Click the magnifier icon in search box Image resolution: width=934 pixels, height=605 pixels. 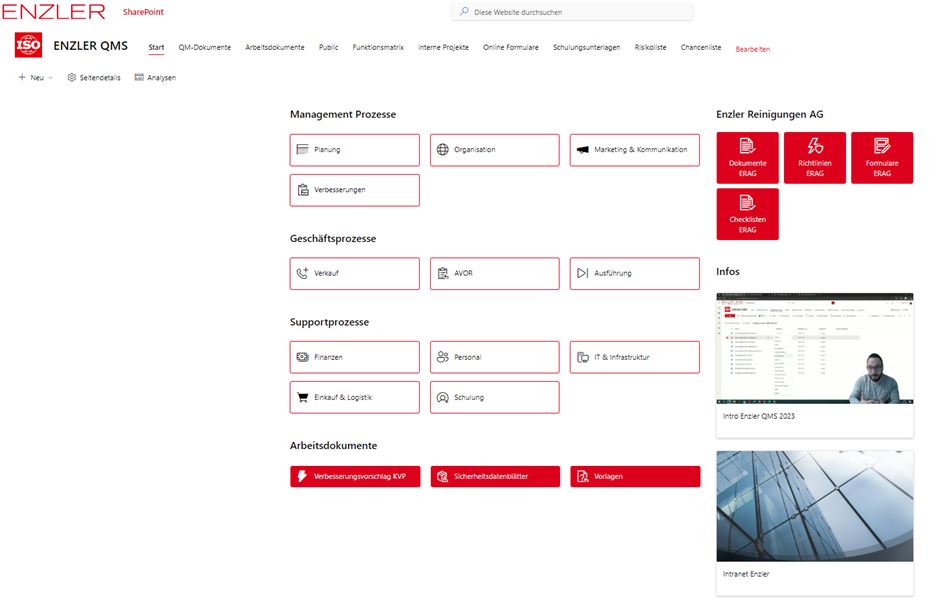click(463, 12)
